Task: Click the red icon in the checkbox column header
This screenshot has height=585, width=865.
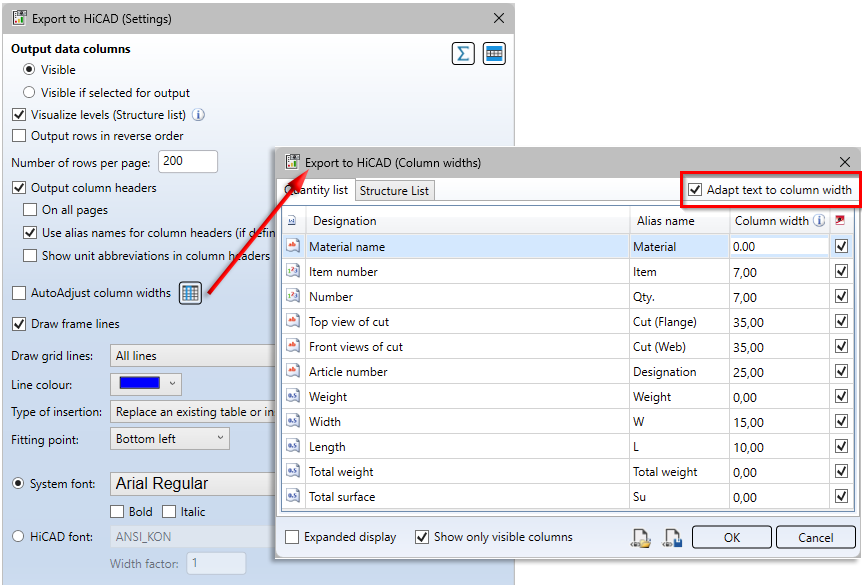Action: 840,220
